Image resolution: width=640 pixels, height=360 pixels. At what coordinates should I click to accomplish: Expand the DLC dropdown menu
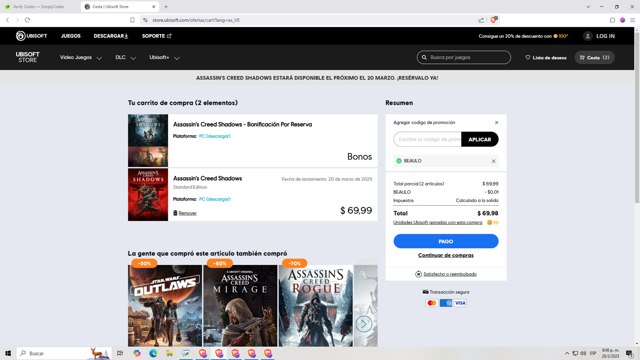click(x=125, y=58)
